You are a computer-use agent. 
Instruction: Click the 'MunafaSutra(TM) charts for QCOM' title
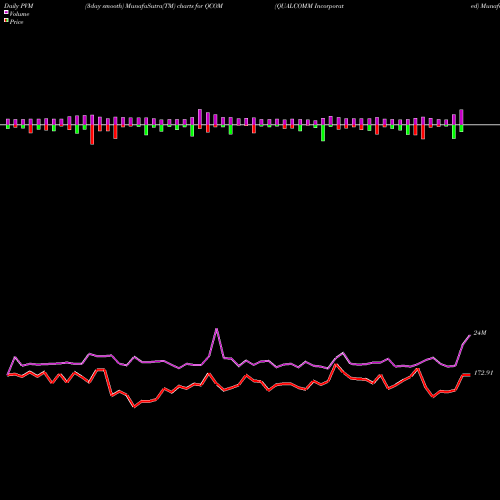[x=174, y=6]
